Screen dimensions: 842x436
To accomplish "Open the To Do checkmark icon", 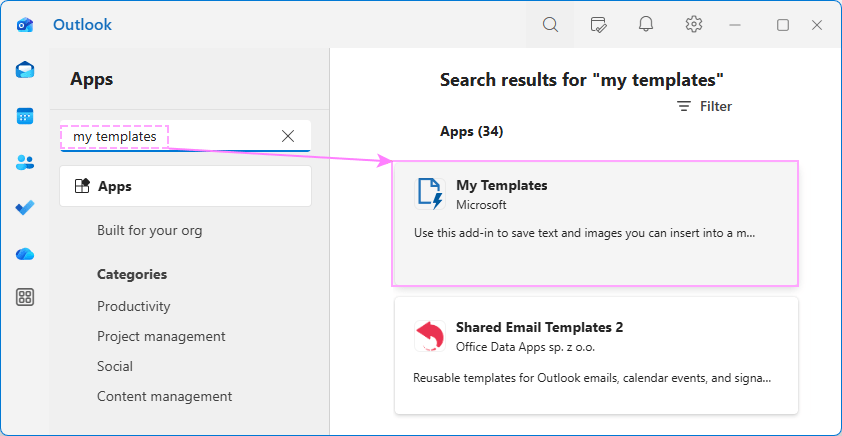I will (25, 208).
